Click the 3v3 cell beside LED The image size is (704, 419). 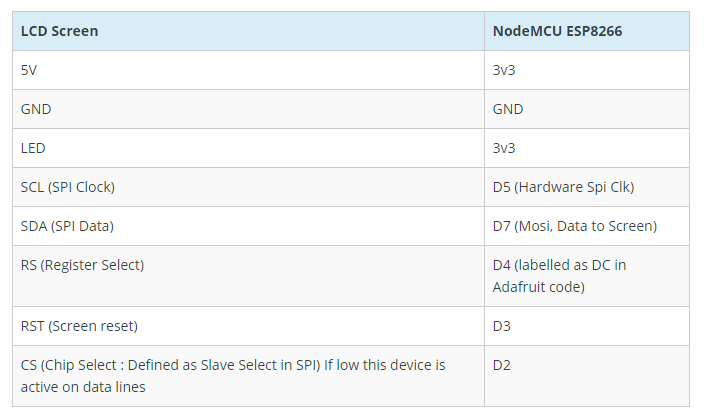pyautogui.click(x=587, y=148)
